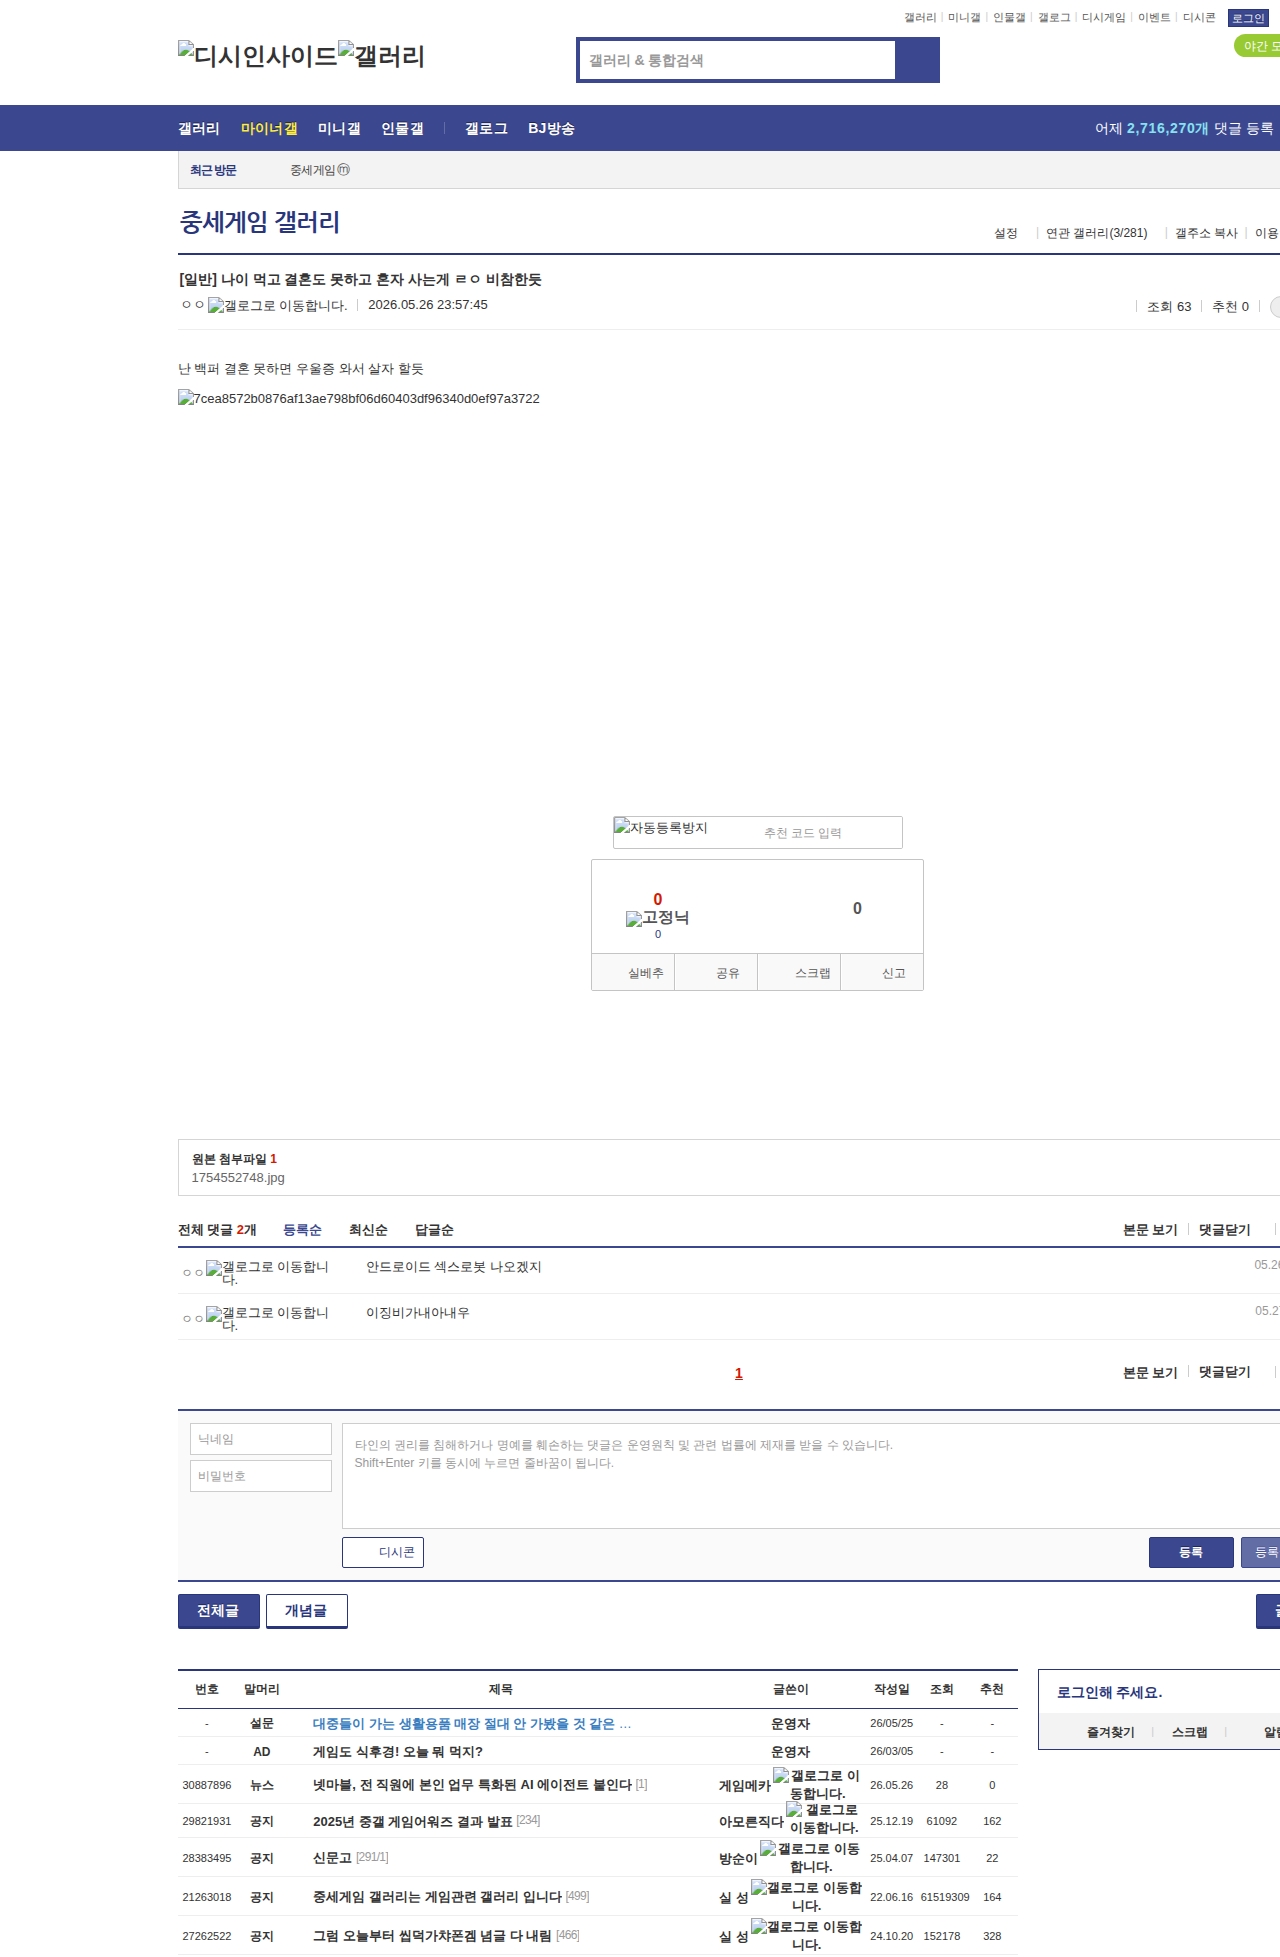The width and height of the screenshot is (1280, 1957).
Task: Open 이벤트 link in top utility bar
Action: click(x=1154, y=18)
